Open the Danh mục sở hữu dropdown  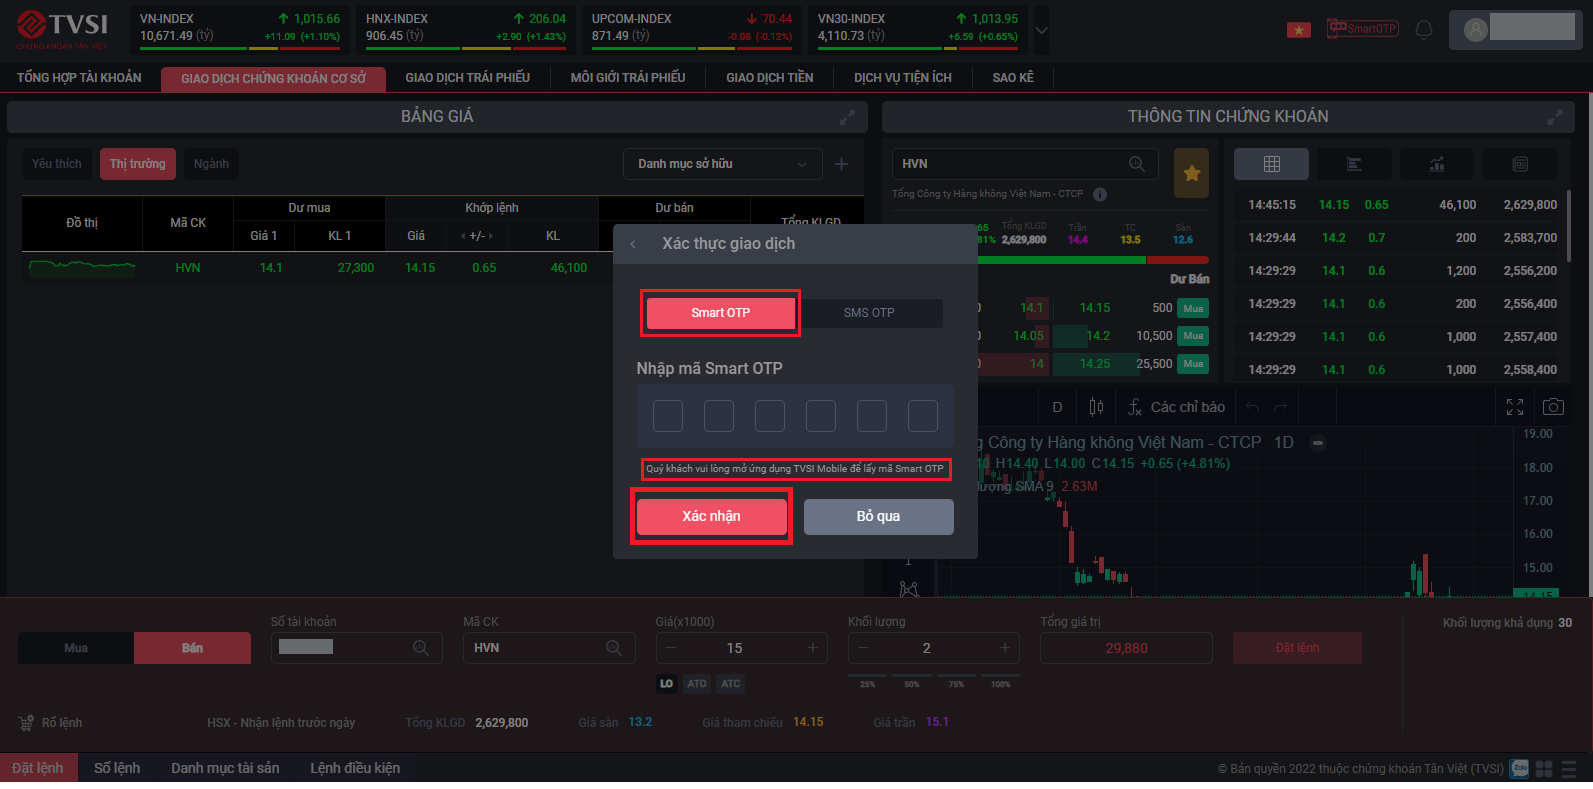(x=722, y=164)
